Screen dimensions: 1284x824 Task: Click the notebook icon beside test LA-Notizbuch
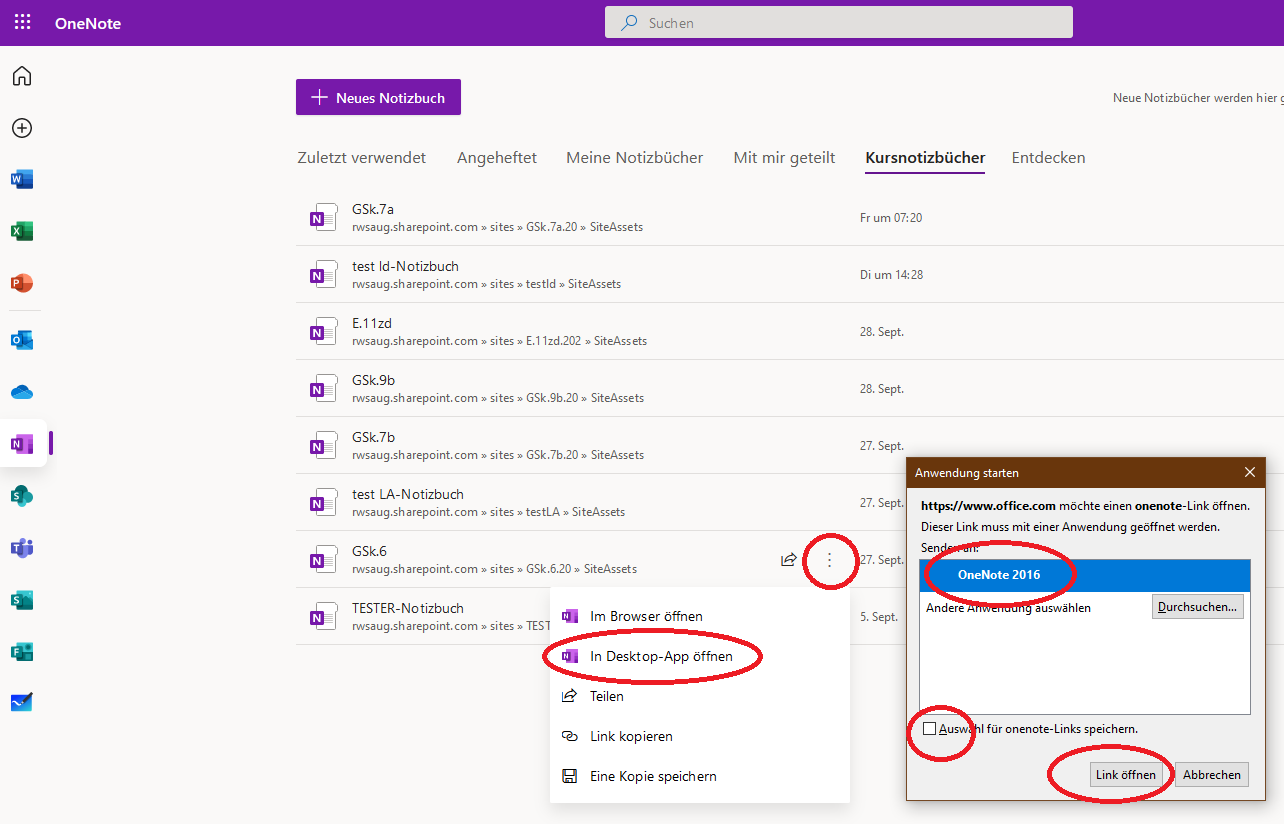(322, 503)
